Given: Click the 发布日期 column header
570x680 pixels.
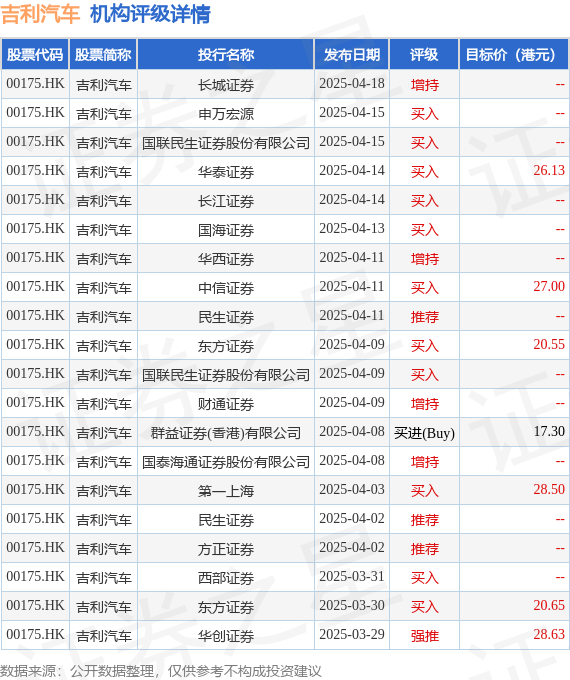Looking at the screenshot, I should (352, 55).
